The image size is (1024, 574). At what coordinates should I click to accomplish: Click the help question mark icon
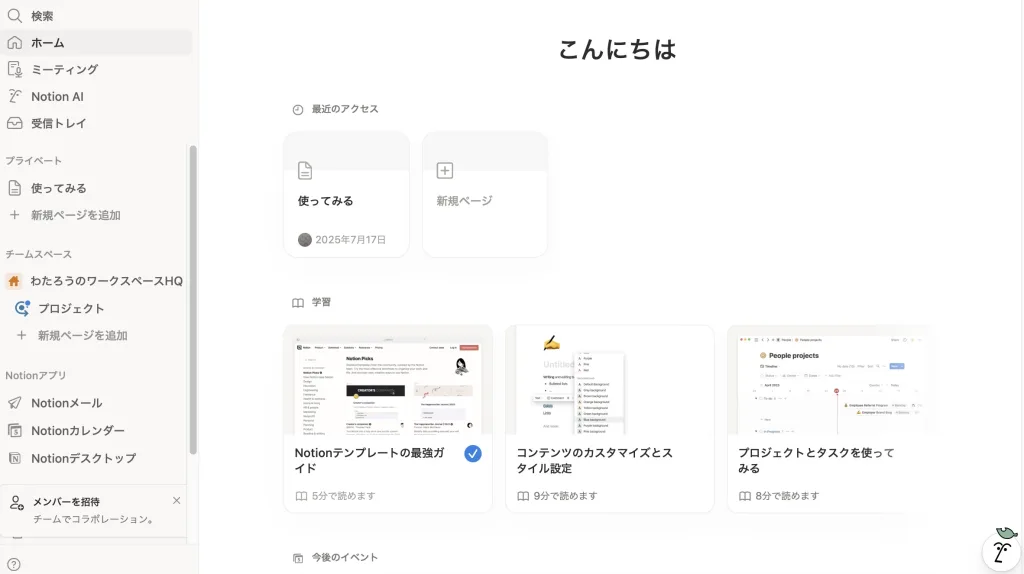pos(14,564)
